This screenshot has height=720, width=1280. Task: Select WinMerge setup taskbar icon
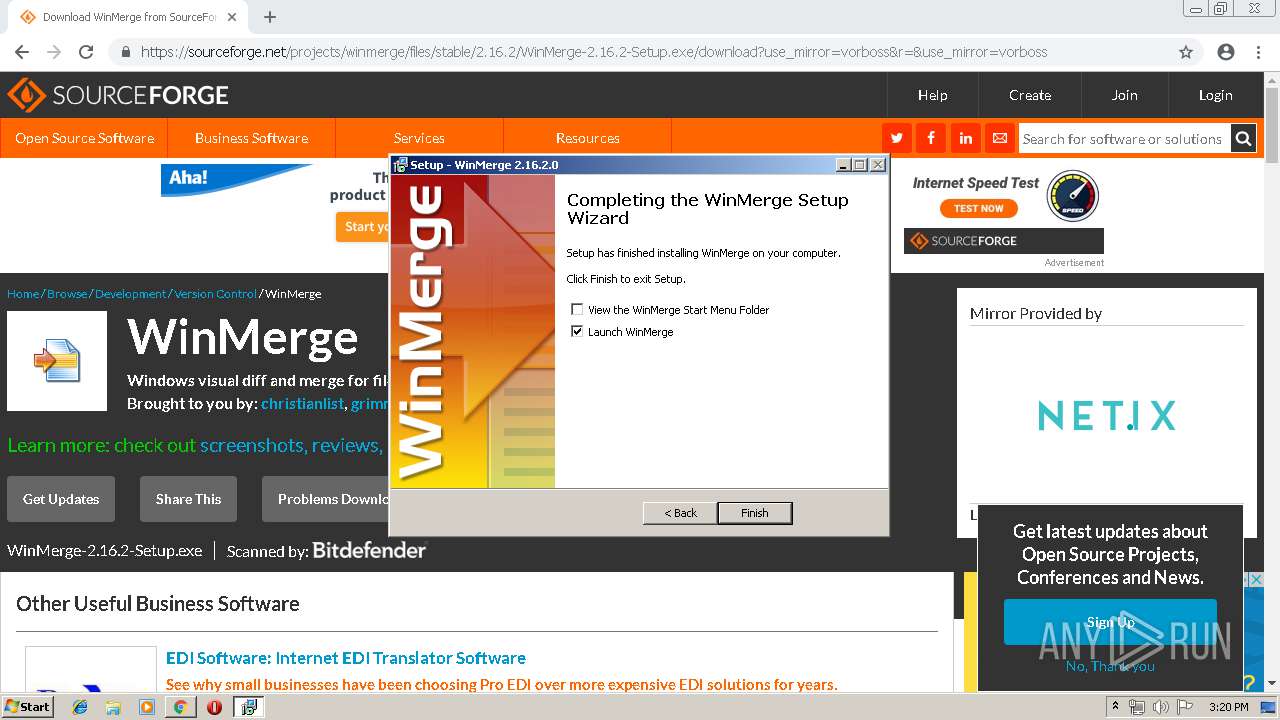(248, 707)
